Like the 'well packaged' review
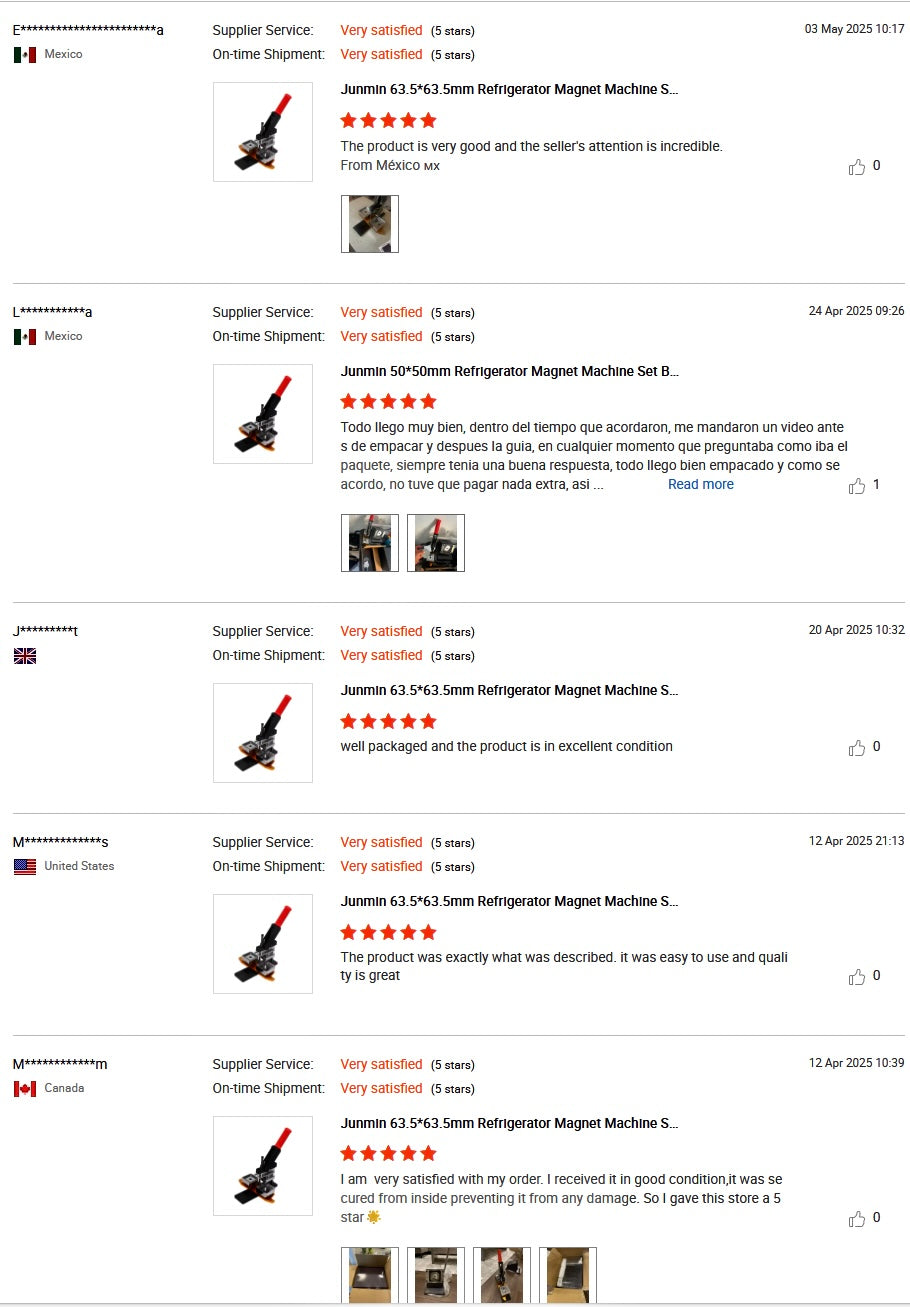This screenshot has height=1307, width=910. tap(857, 748)
